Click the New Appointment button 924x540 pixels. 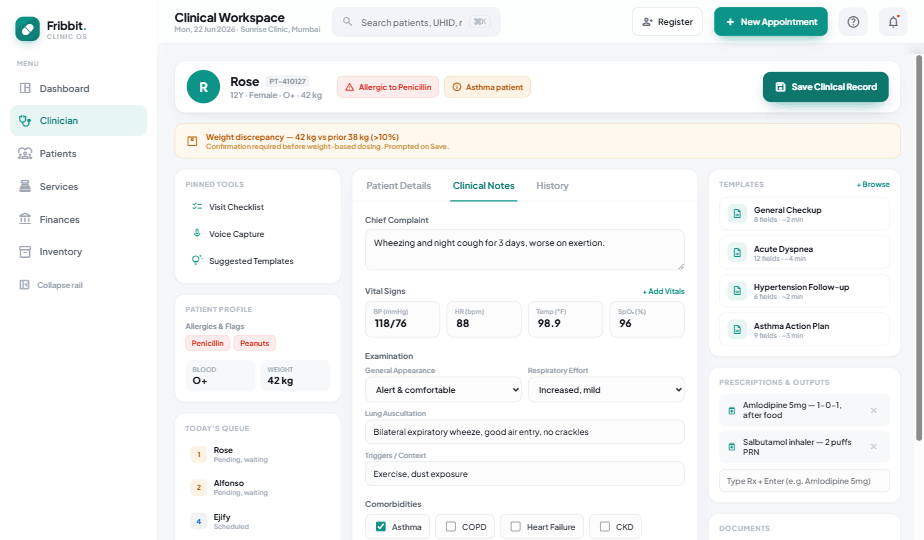coord(771,22)
